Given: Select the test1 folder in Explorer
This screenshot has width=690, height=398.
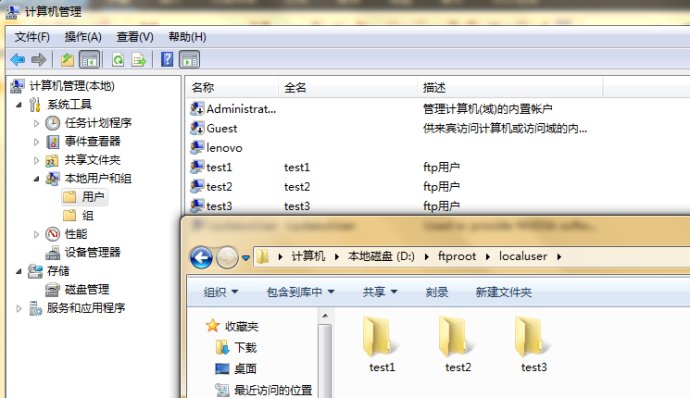Looking at the screenshot, I should pyautogui.click(x=382, y=344).
